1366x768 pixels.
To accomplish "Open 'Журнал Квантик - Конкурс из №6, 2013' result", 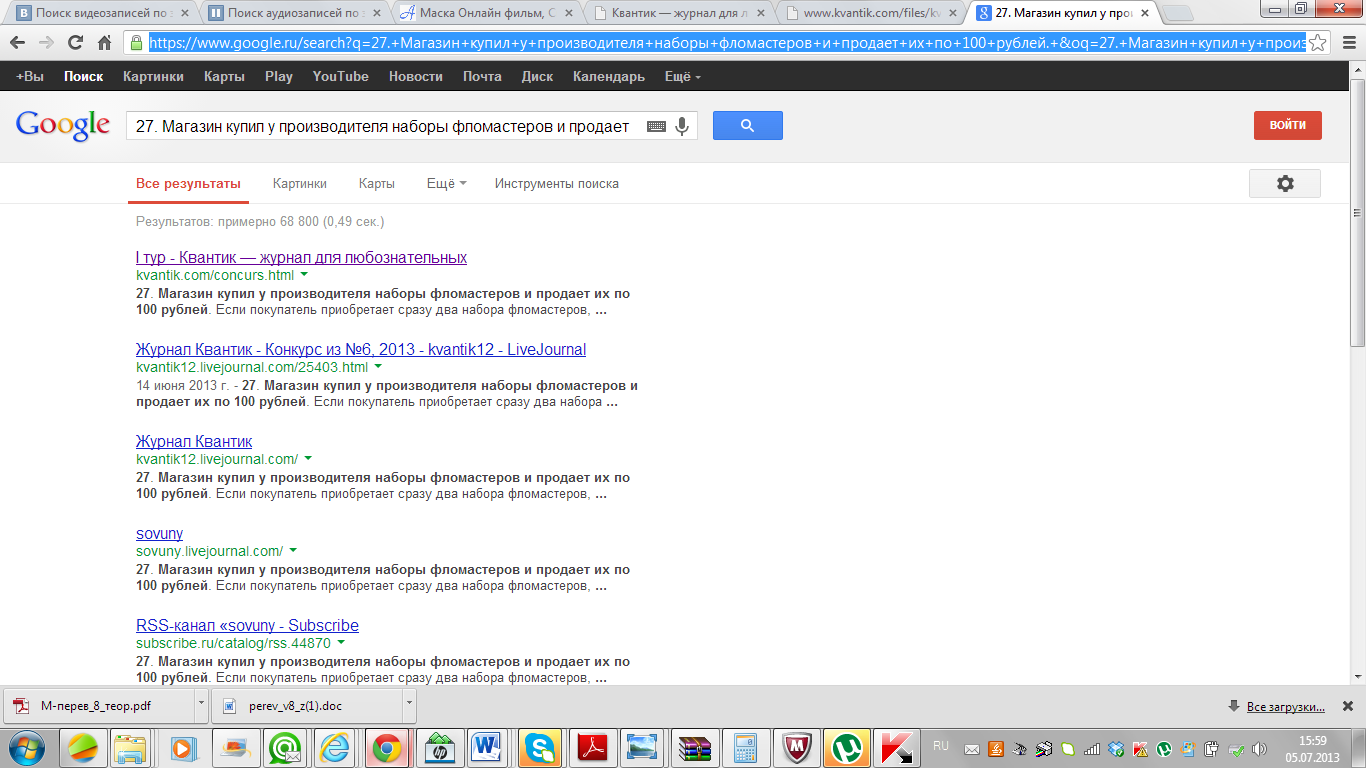I will 361,350.
